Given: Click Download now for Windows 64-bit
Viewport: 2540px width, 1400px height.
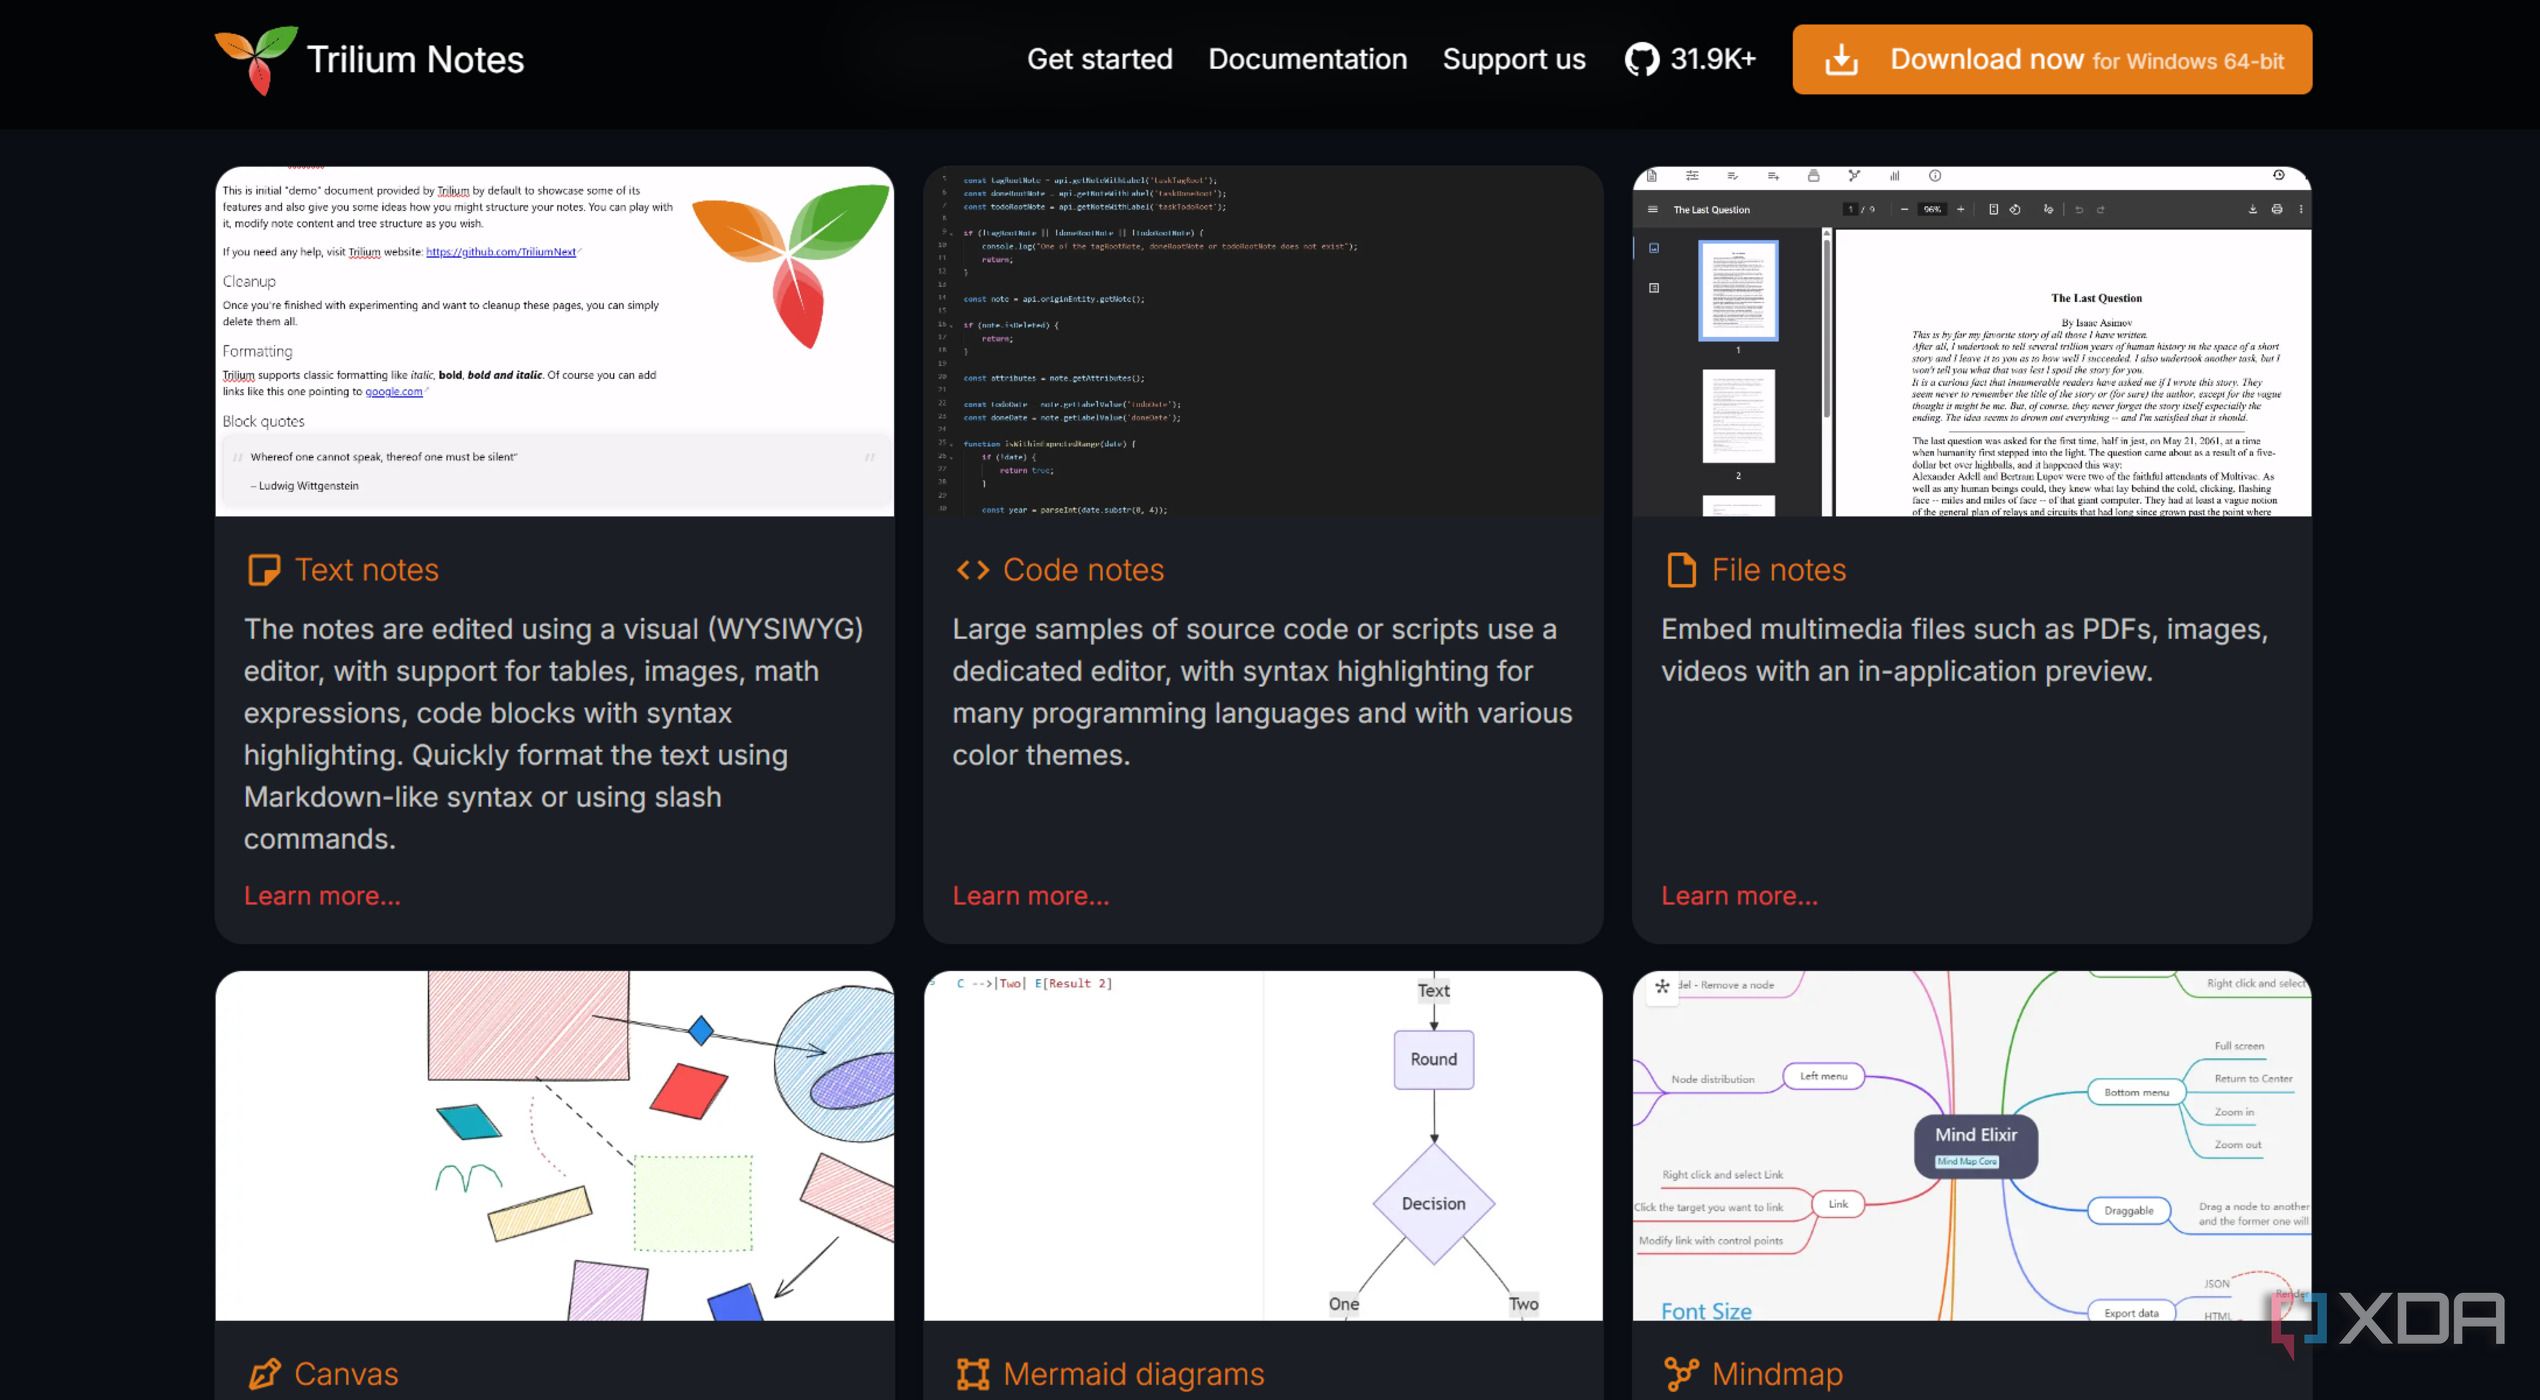Looking at the screenshot, I should [2052, 60].
